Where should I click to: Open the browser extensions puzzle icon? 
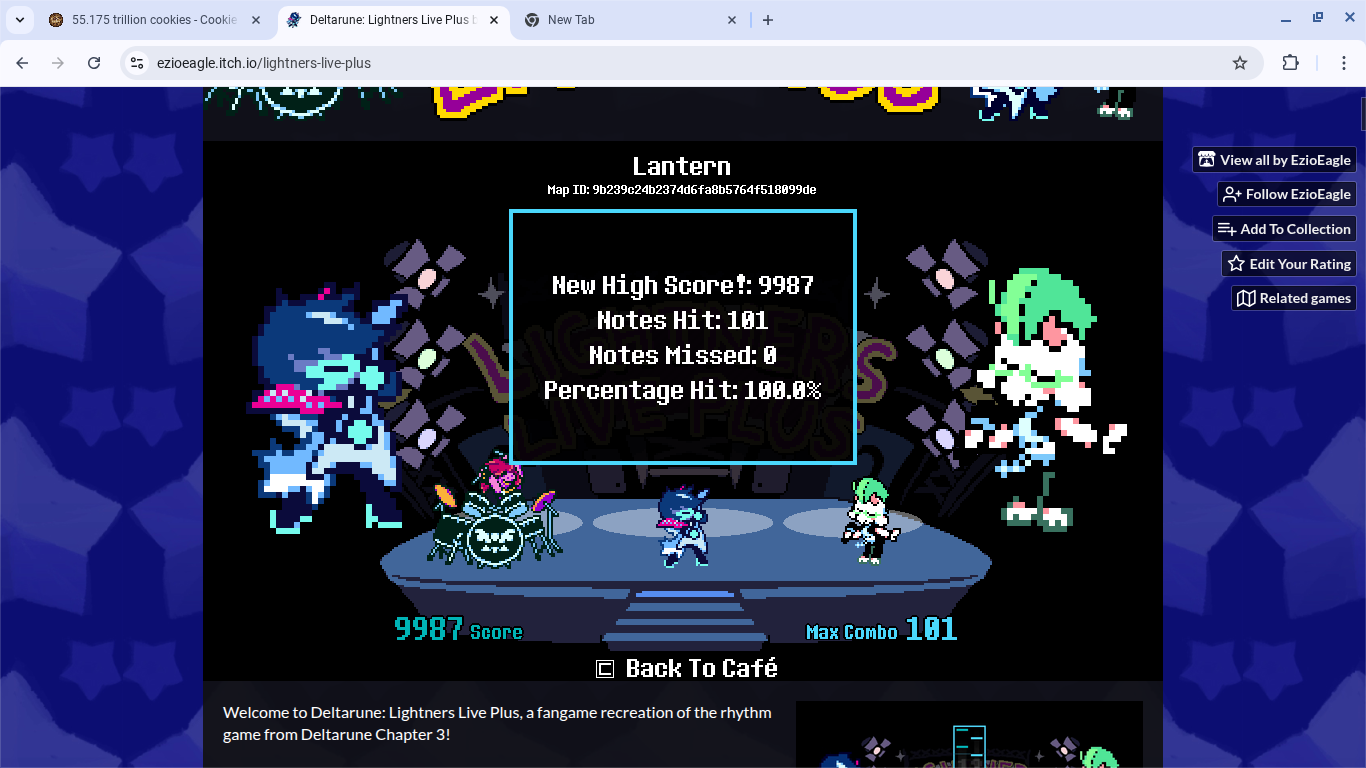[x=1290, y=62]
